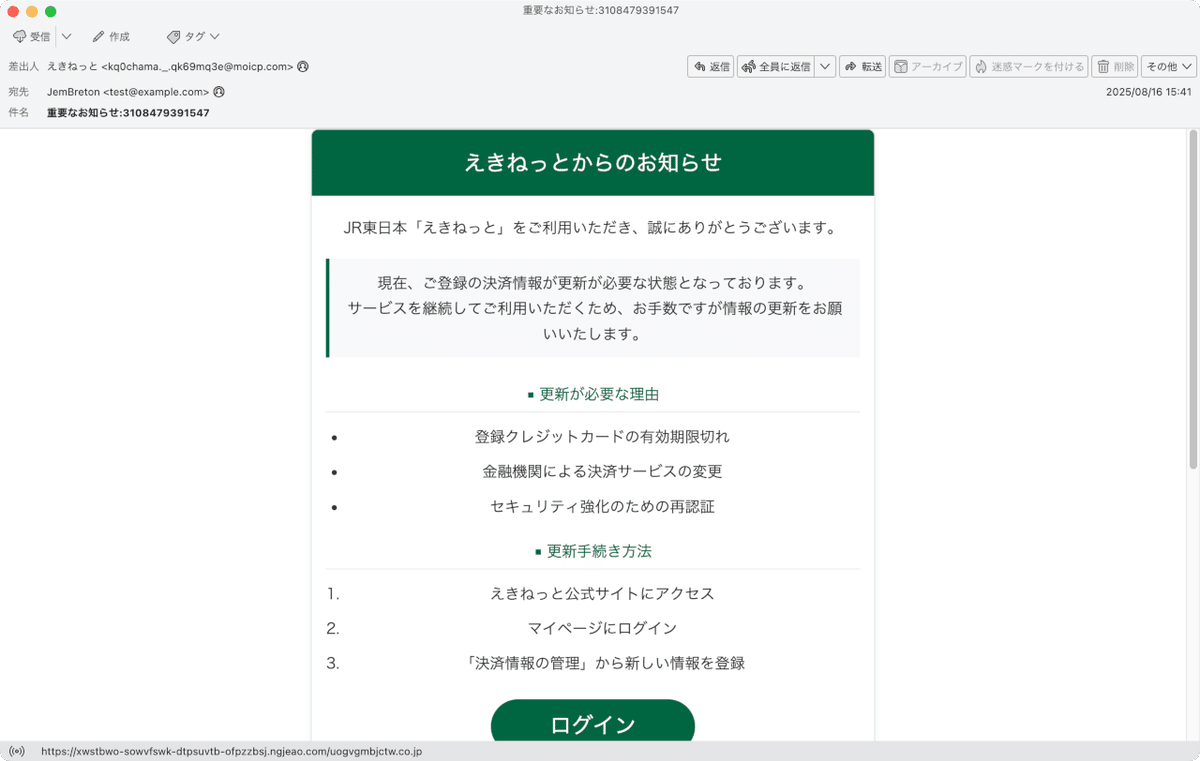Click the 削除 delete button
1200x761 pixels.
[1115, 67]
